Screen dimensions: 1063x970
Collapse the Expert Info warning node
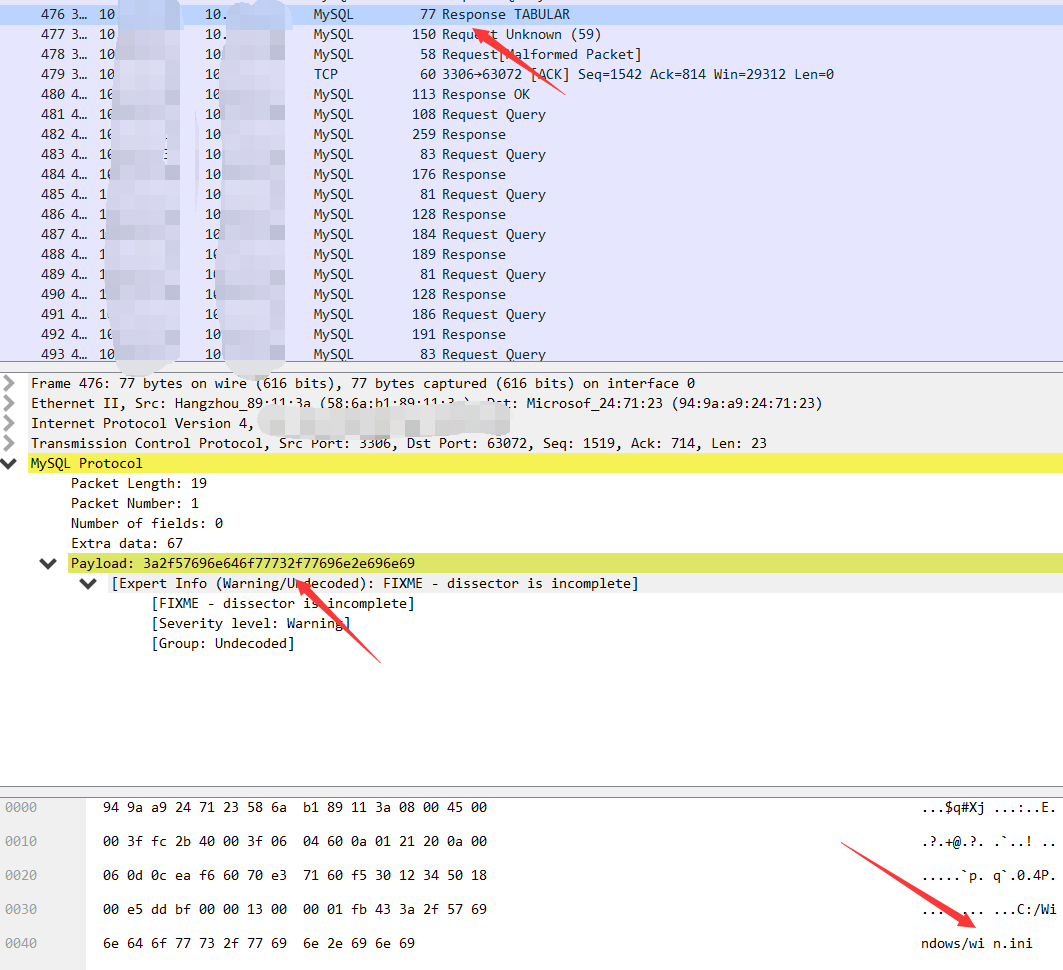tap(88, 584)
